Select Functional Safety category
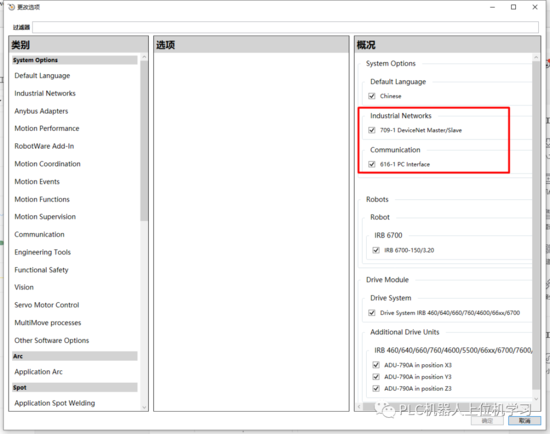This screenshot has width=550, height=434. (41, 270)
